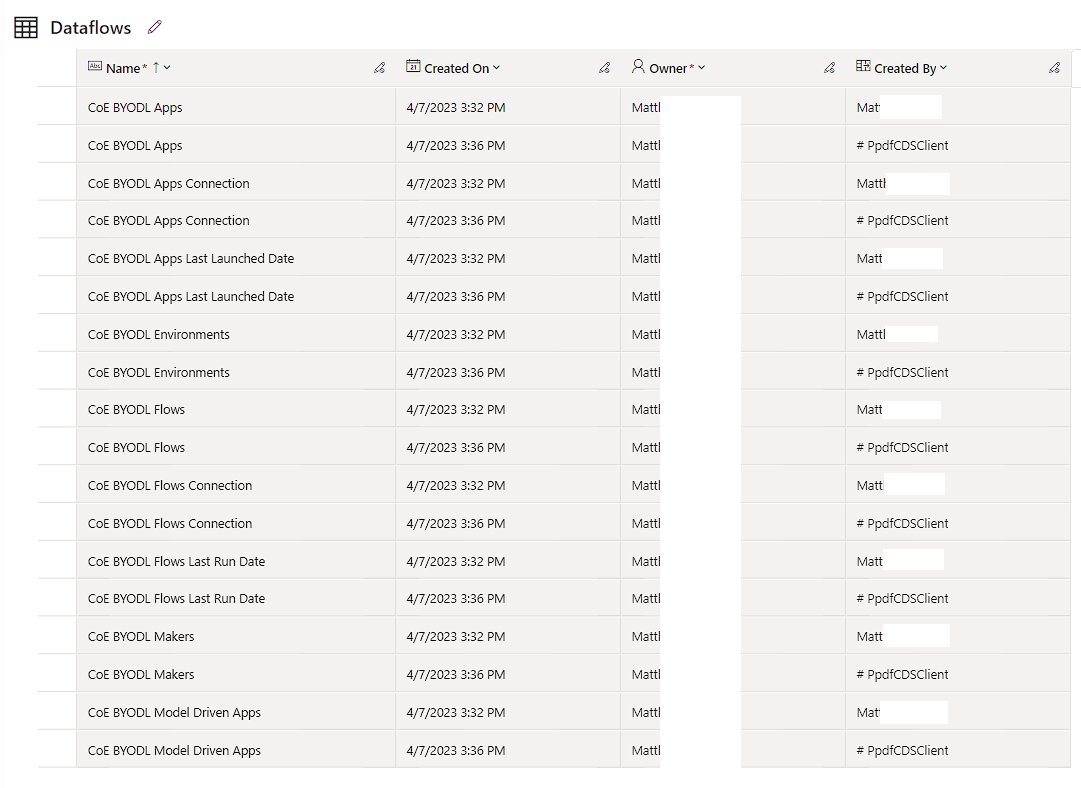Viewport: 1081px width, 788px height.
Task: Click the pencil icon next to Dataflows title
Action: click(x=155, y=27)
